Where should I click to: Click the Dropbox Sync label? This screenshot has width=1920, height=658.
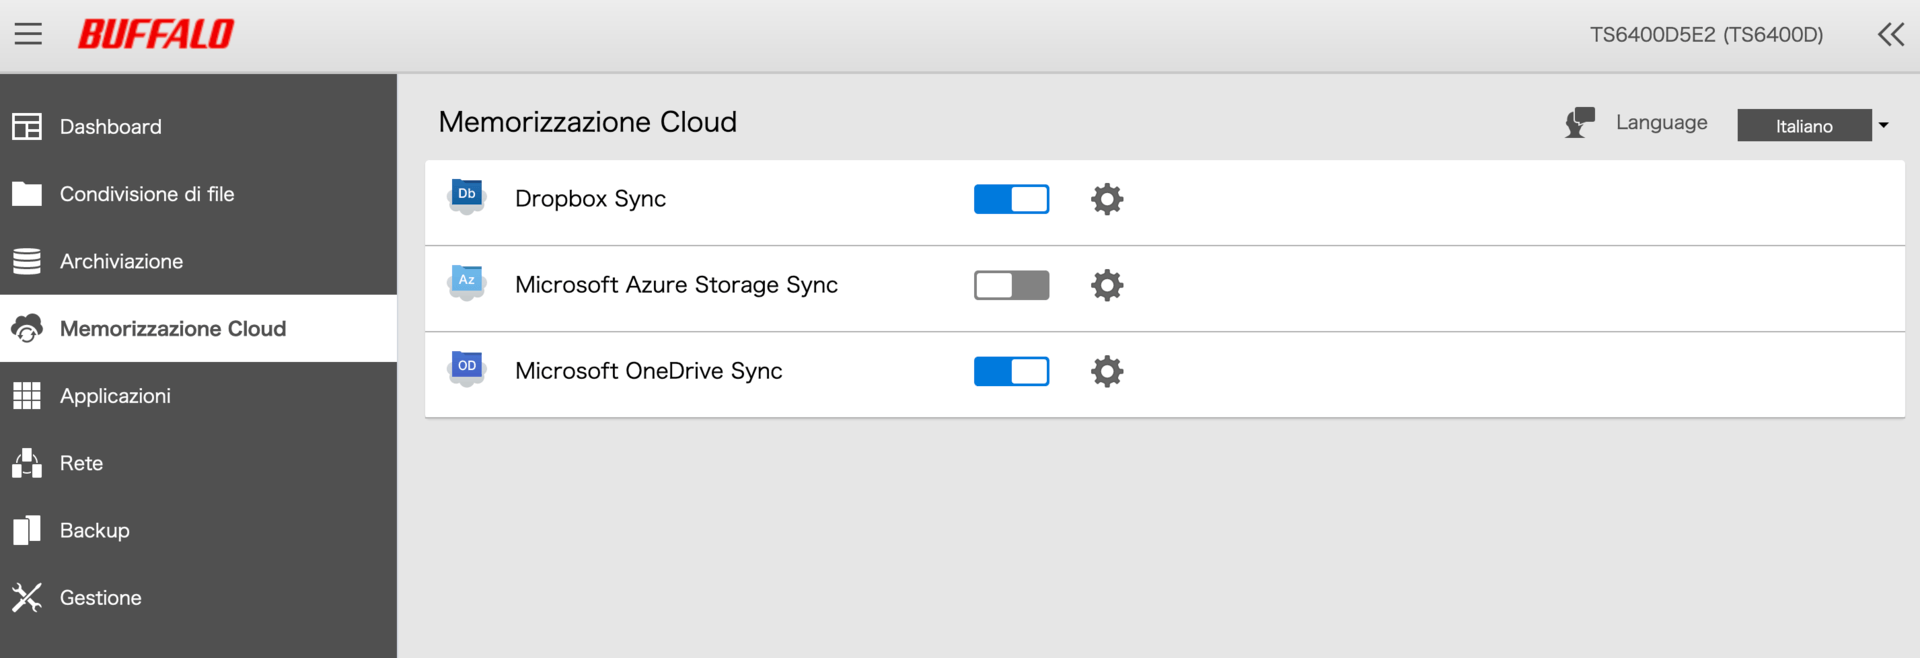click(x=590, y=199)
